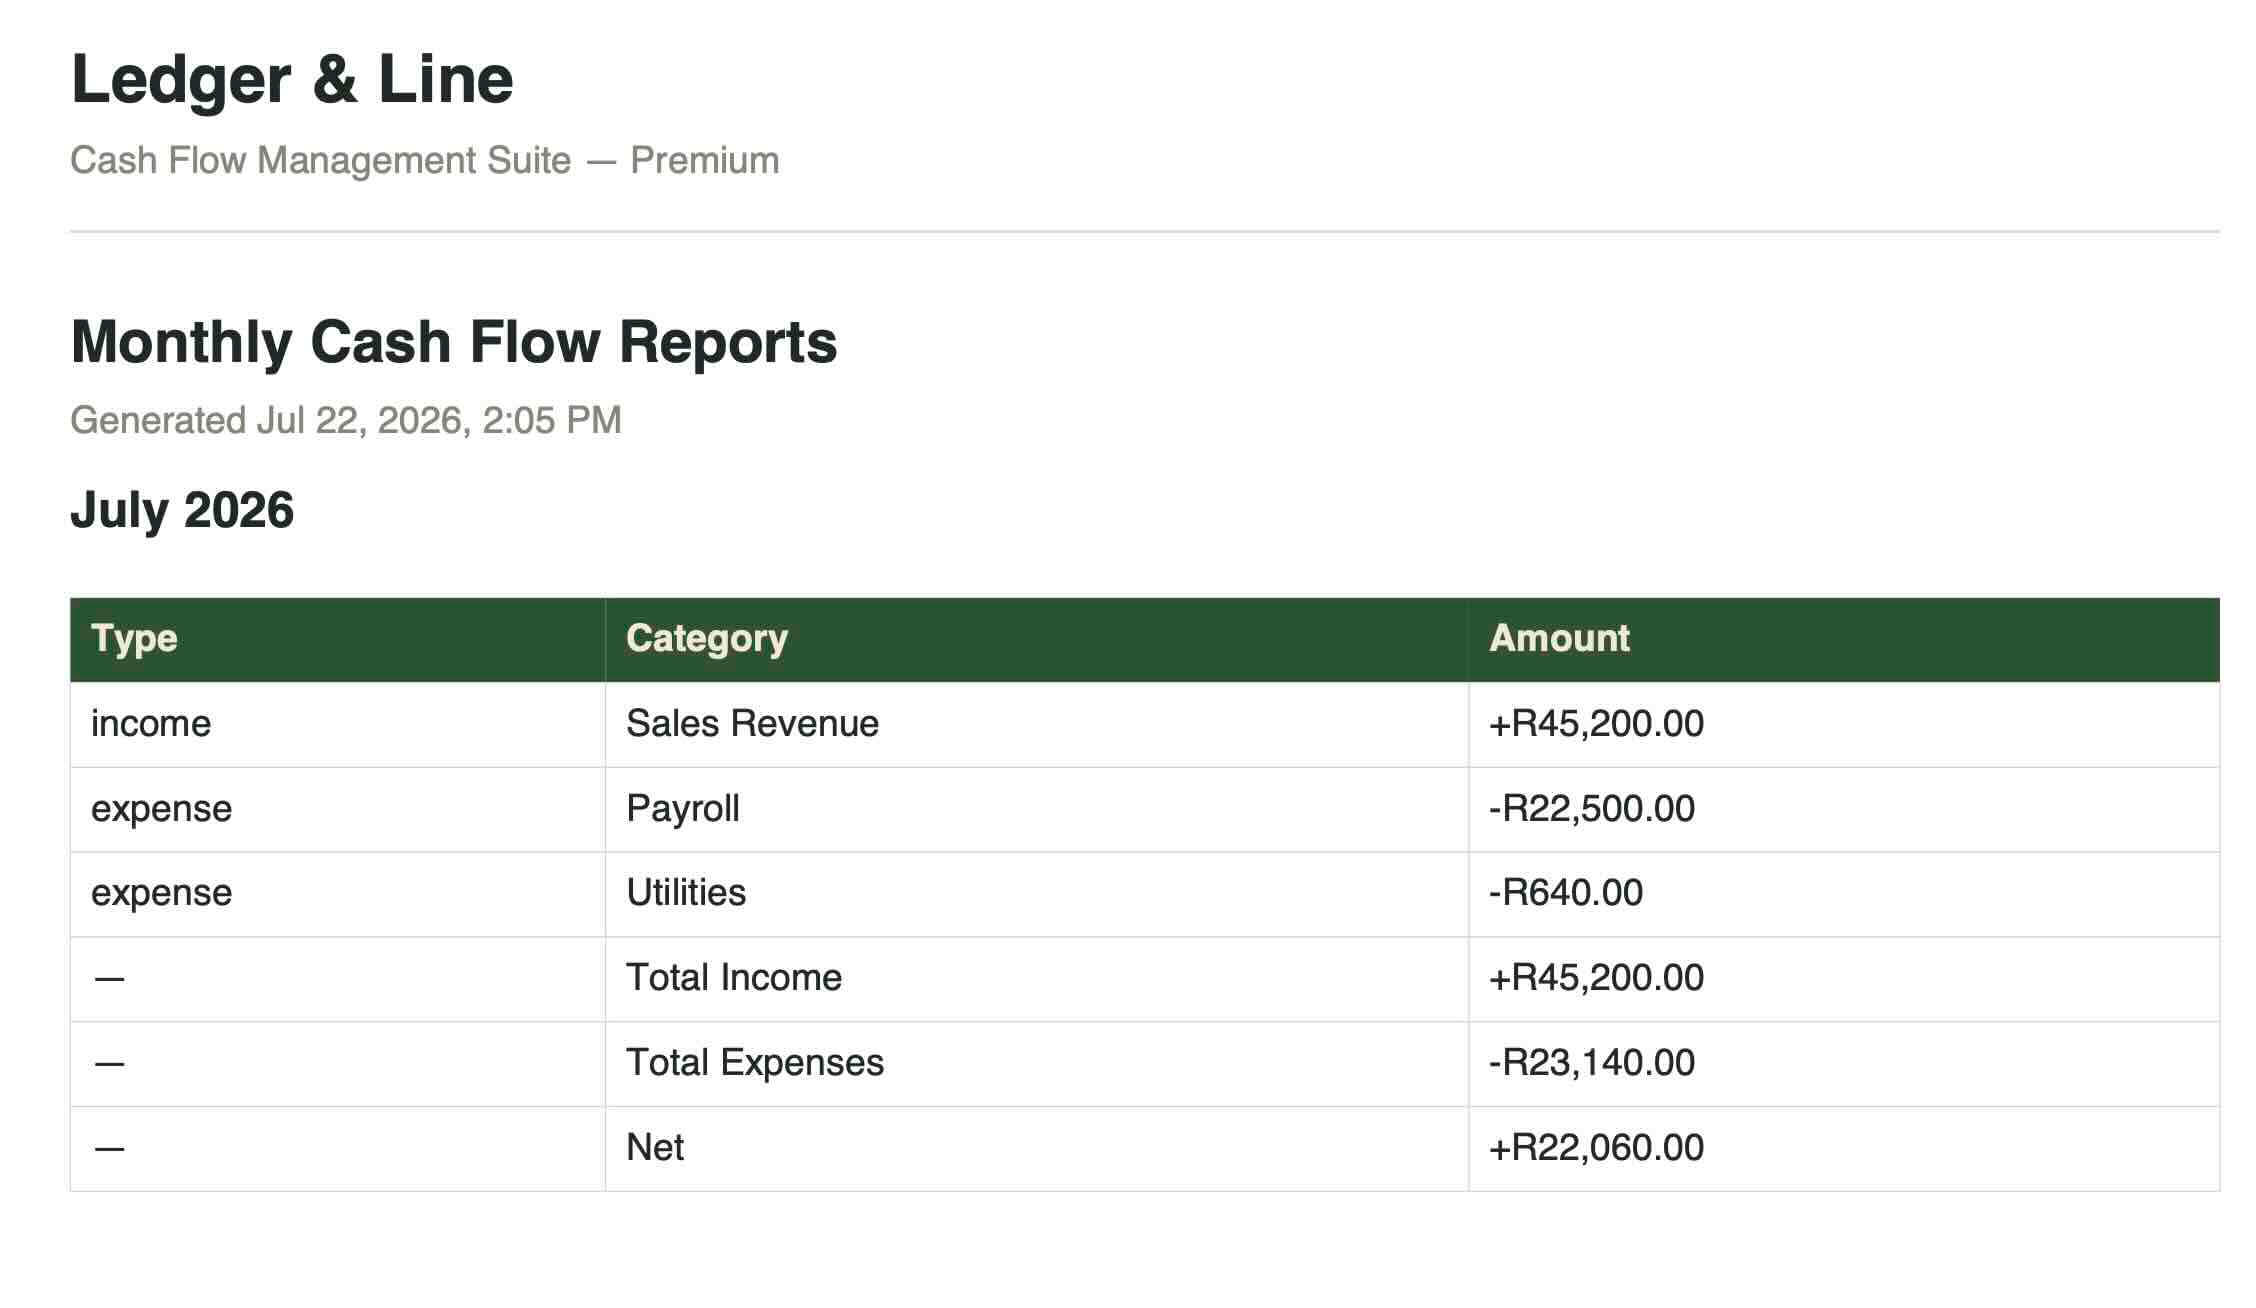Select the expense type cell in Utilities row

(338, 893)
